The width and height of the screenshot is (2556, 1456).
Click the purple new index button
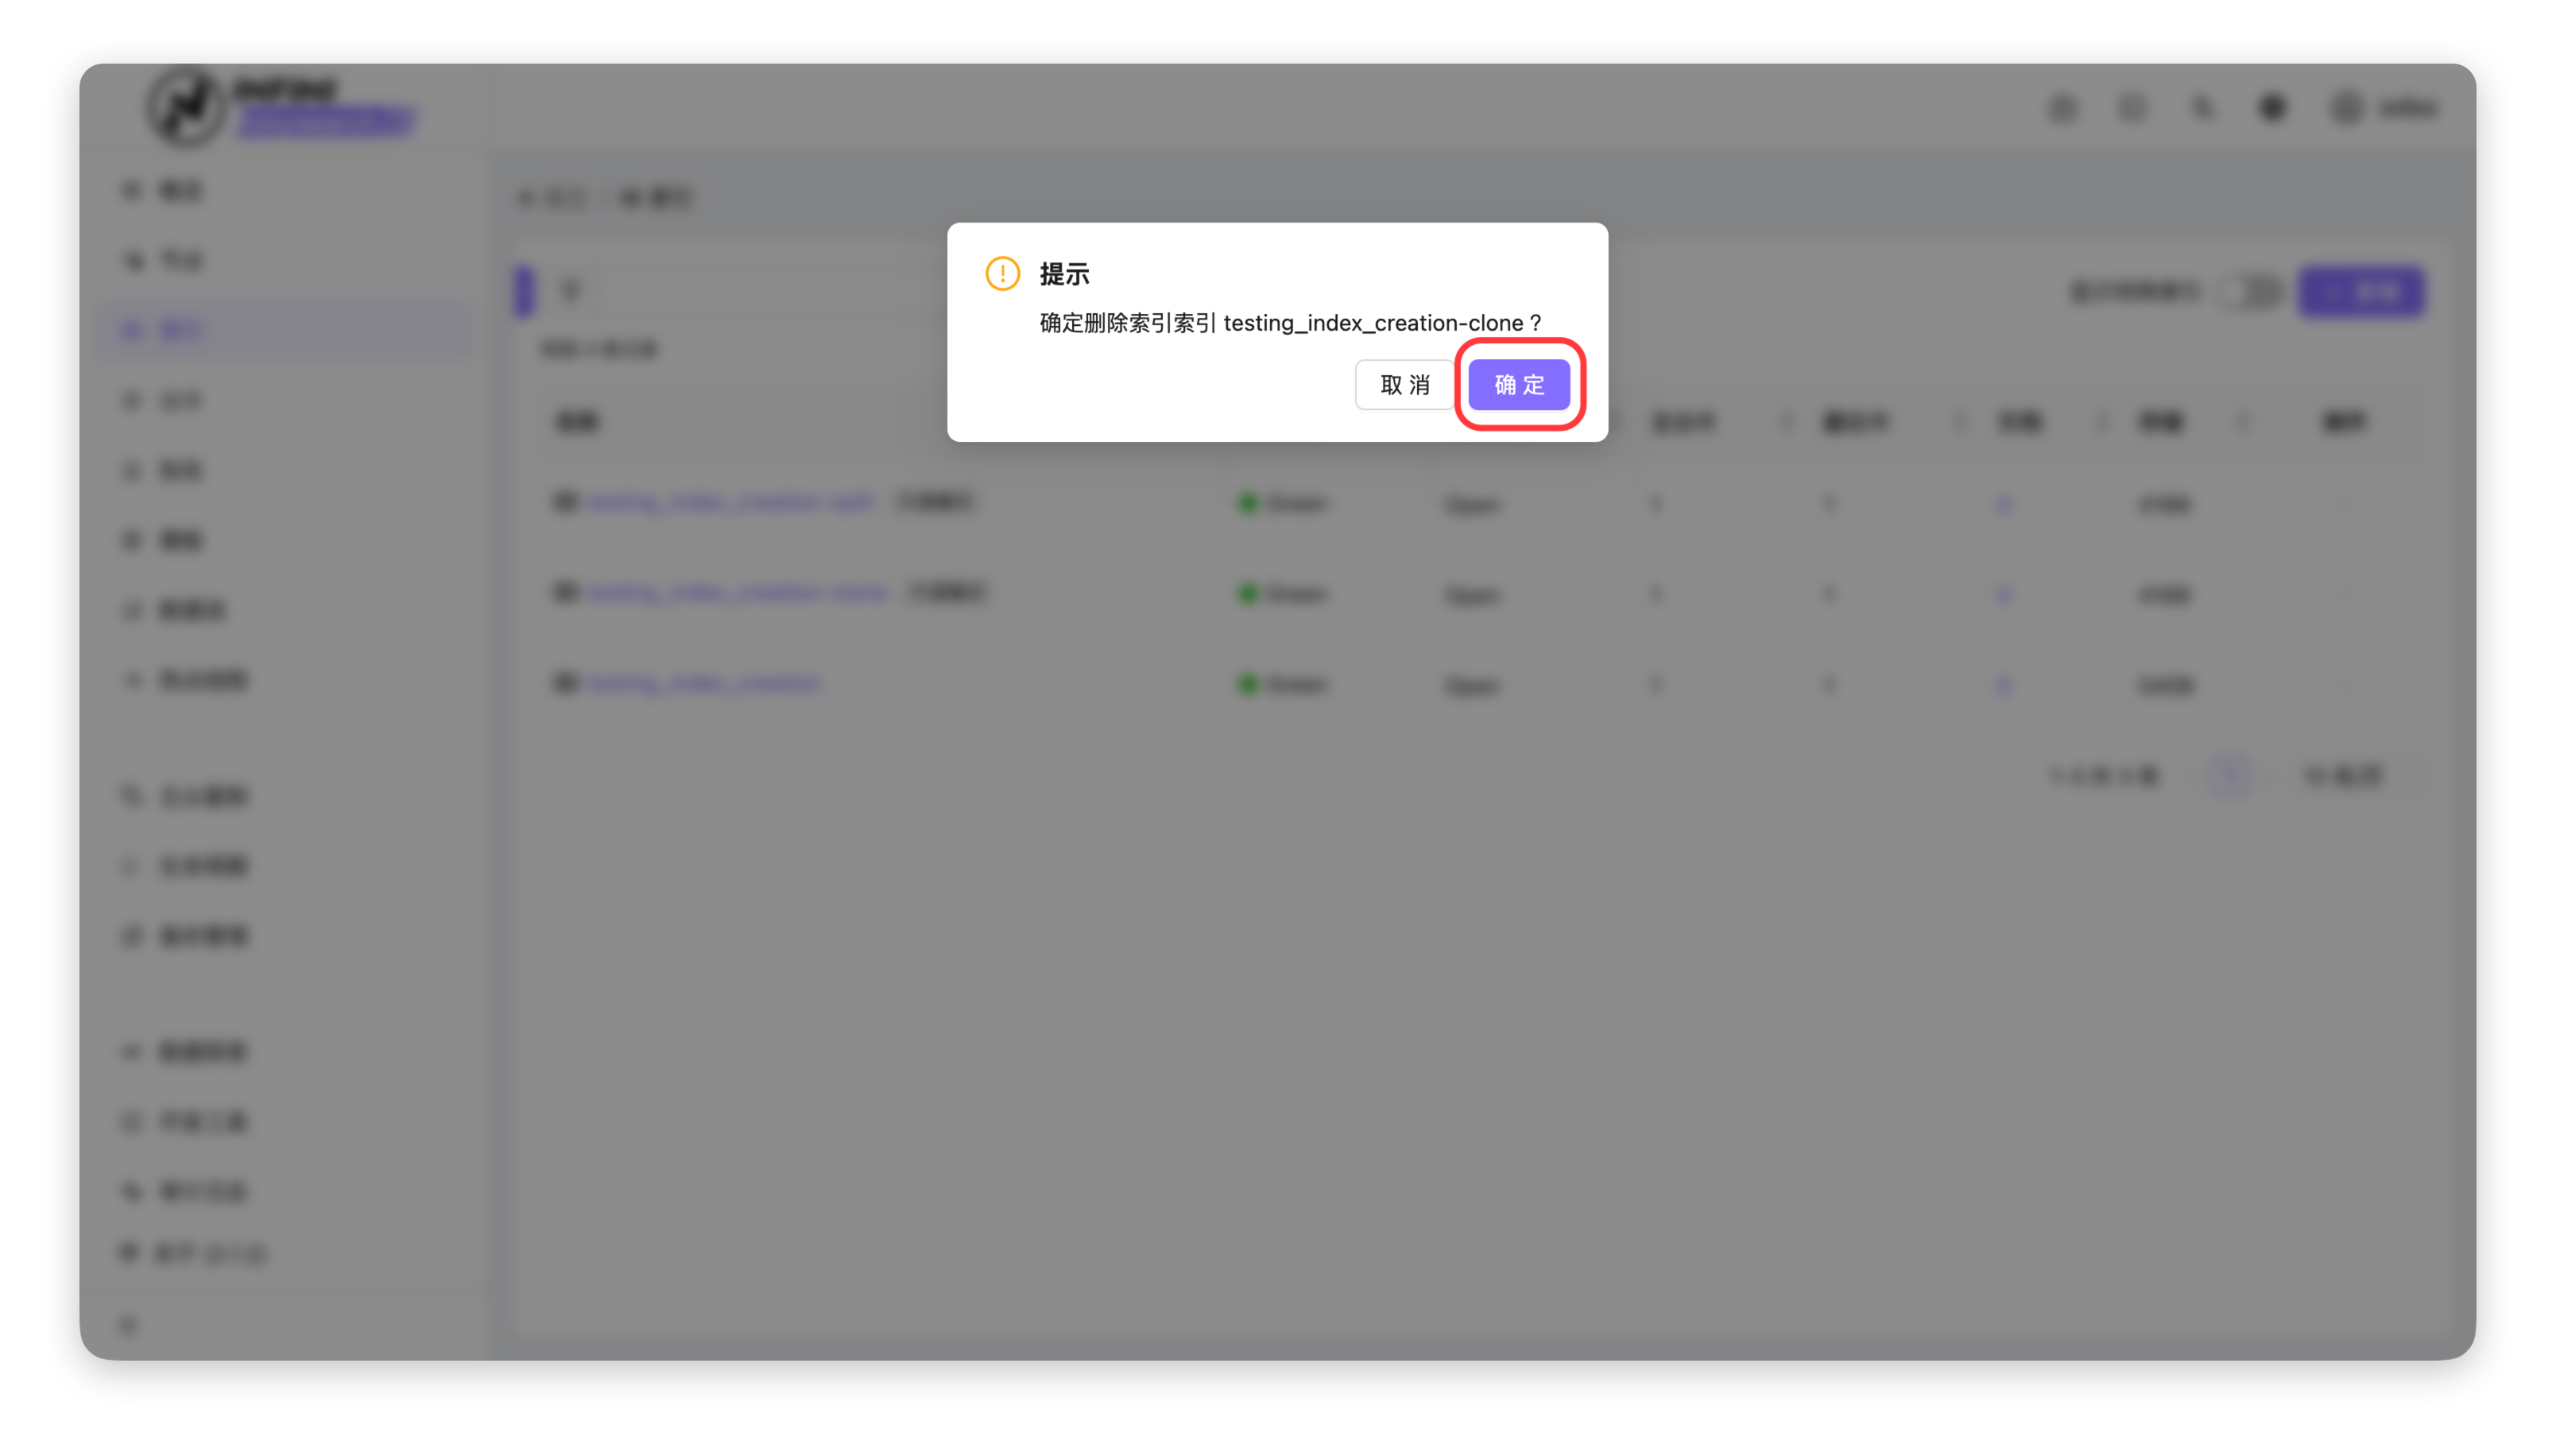click(x=2360, y=292)
